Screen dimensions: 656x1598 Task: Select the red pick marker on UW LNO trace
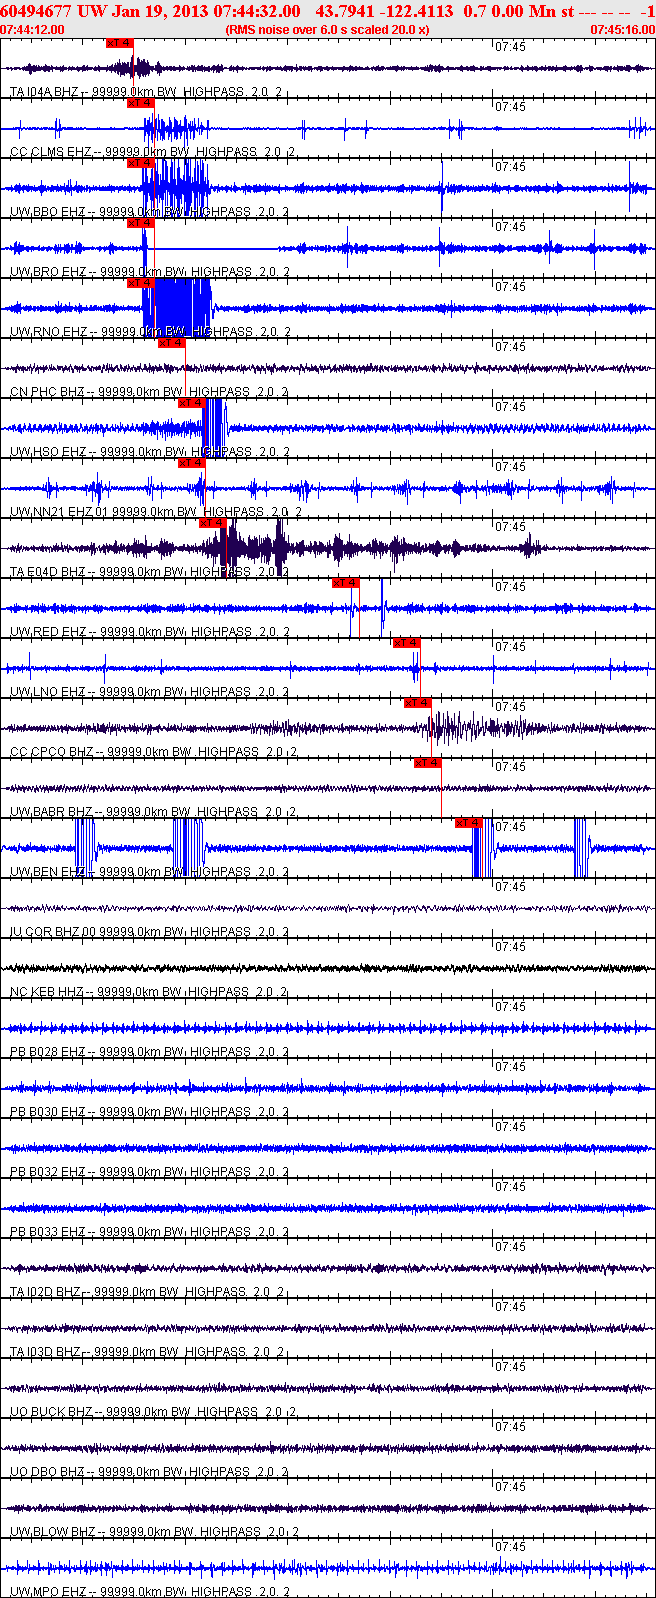tap(407, 643)
